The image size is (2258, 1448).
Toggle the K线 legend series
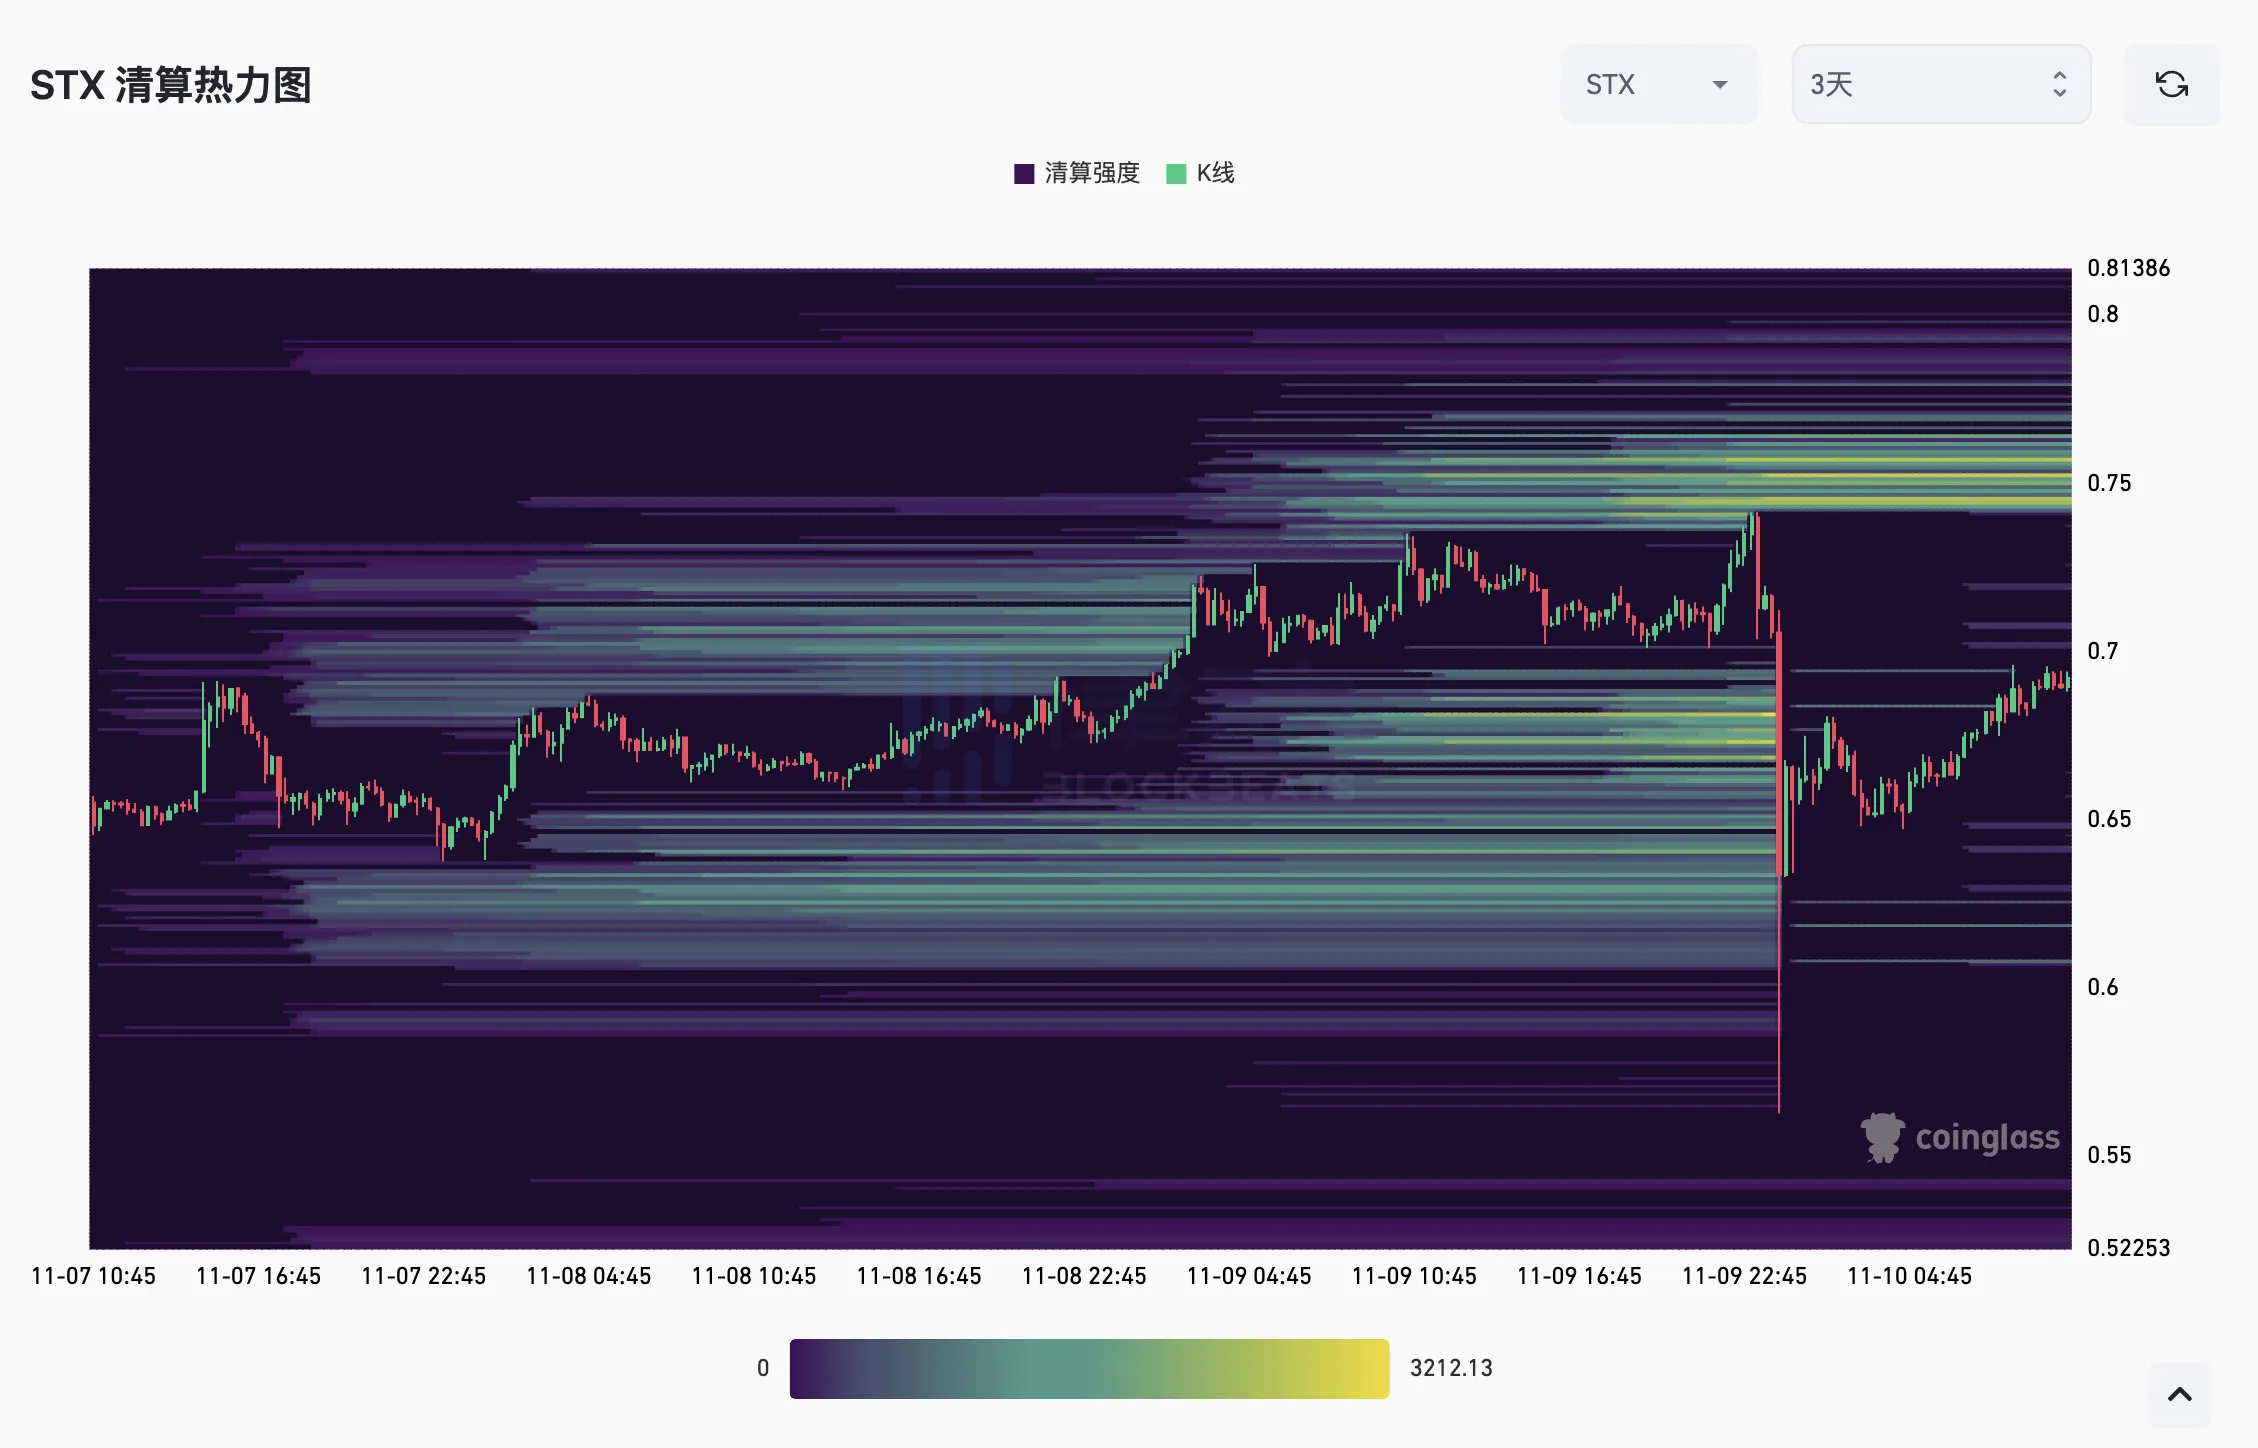(x=1215, y=173)
